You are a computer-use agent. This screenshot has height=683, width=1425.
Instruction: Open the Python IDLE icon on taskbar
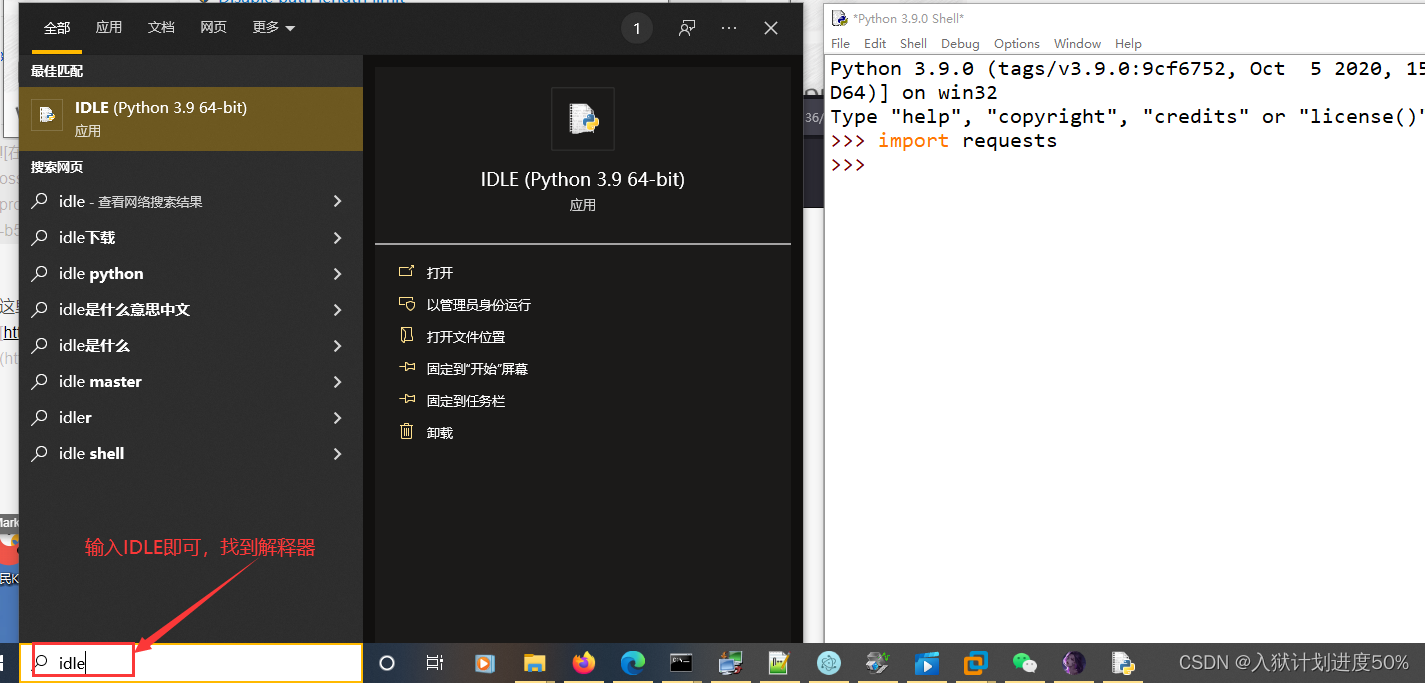pyautogui.click(x=1123, y=663)
